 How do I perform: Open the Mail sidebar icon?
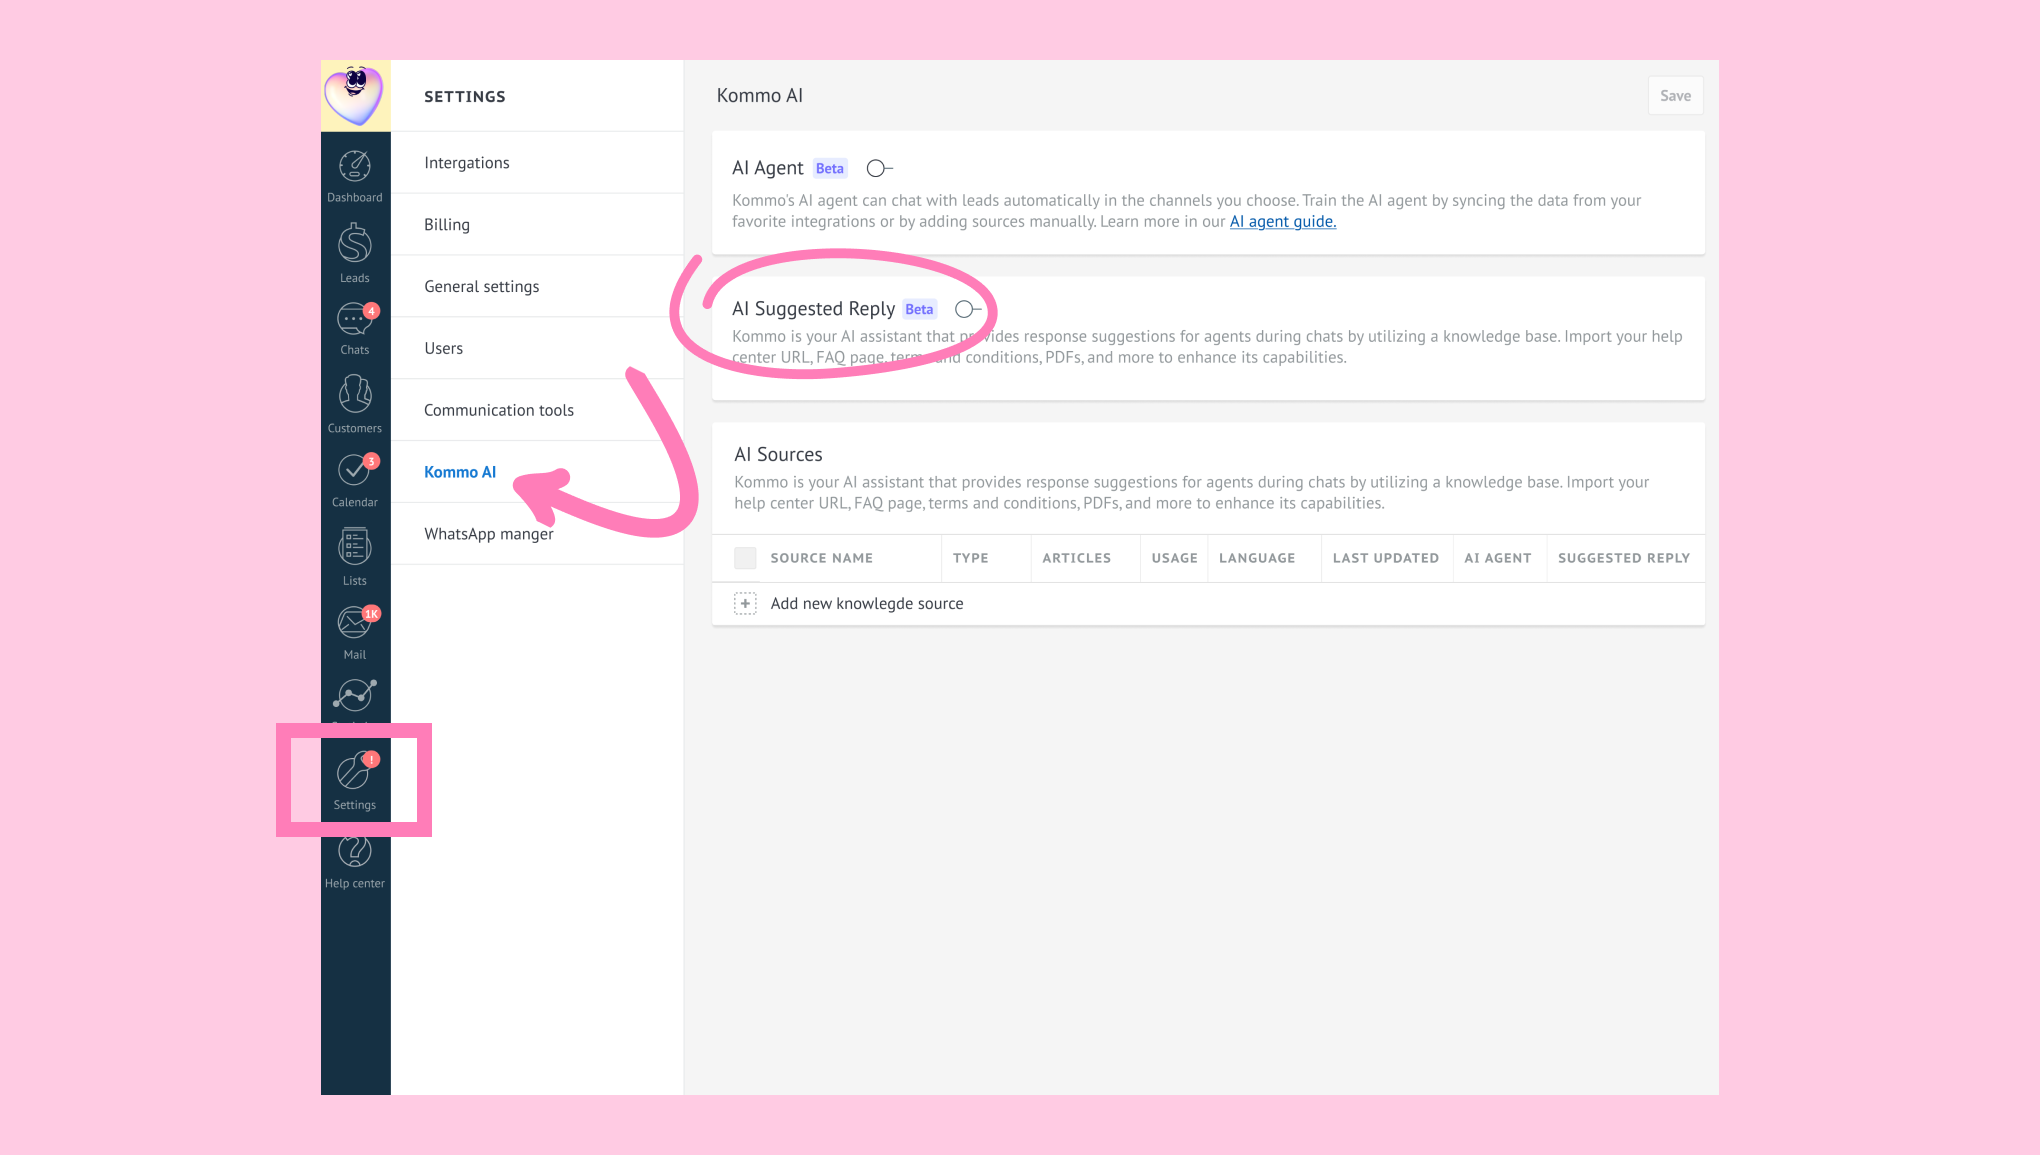click(x=355, y=622)
